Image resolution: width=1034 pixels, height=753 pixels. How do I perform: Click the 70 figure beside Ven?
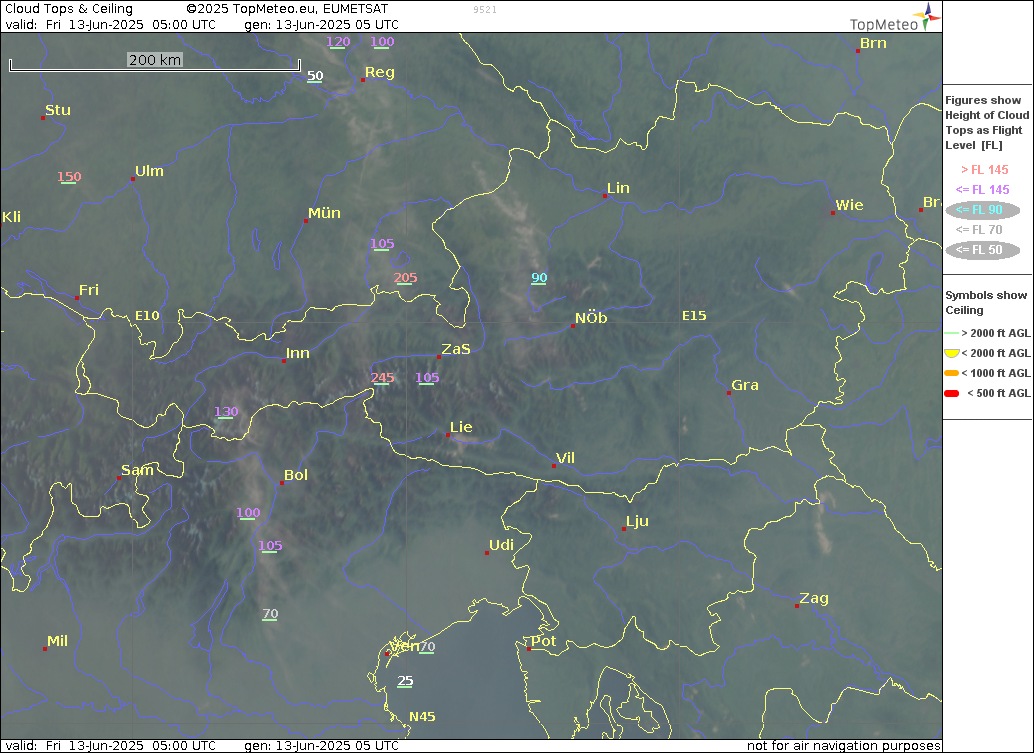tap(427, 647)
